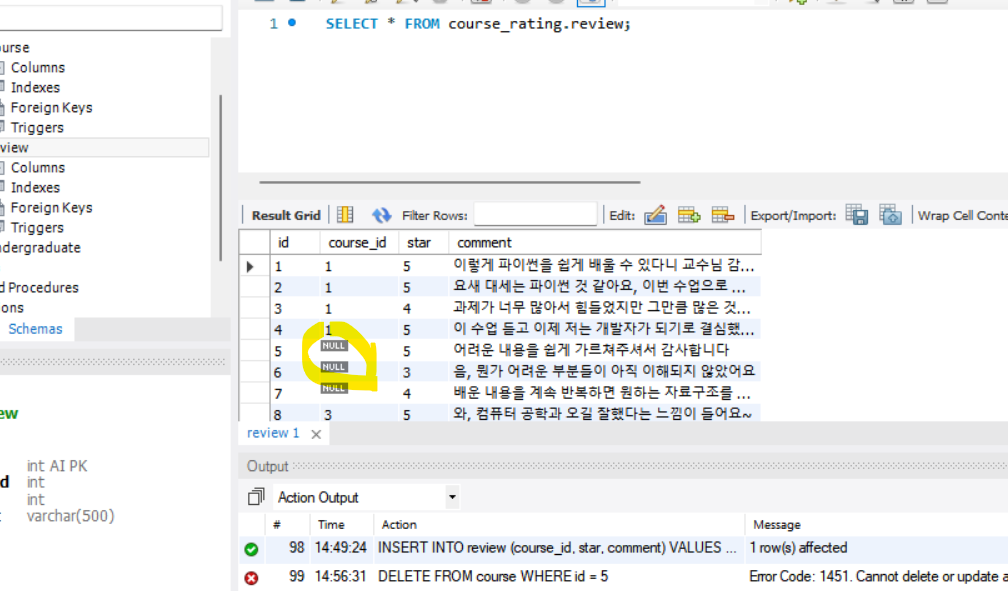Click comment cell in row id 1
Screen dimensions: 1008x591
pyautogui.click(x=603, y=265)
